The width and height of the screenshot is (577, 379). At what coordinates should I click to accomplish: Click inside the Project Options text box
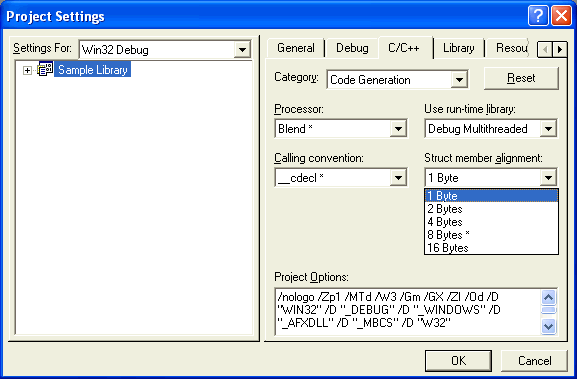click(408, 312)
